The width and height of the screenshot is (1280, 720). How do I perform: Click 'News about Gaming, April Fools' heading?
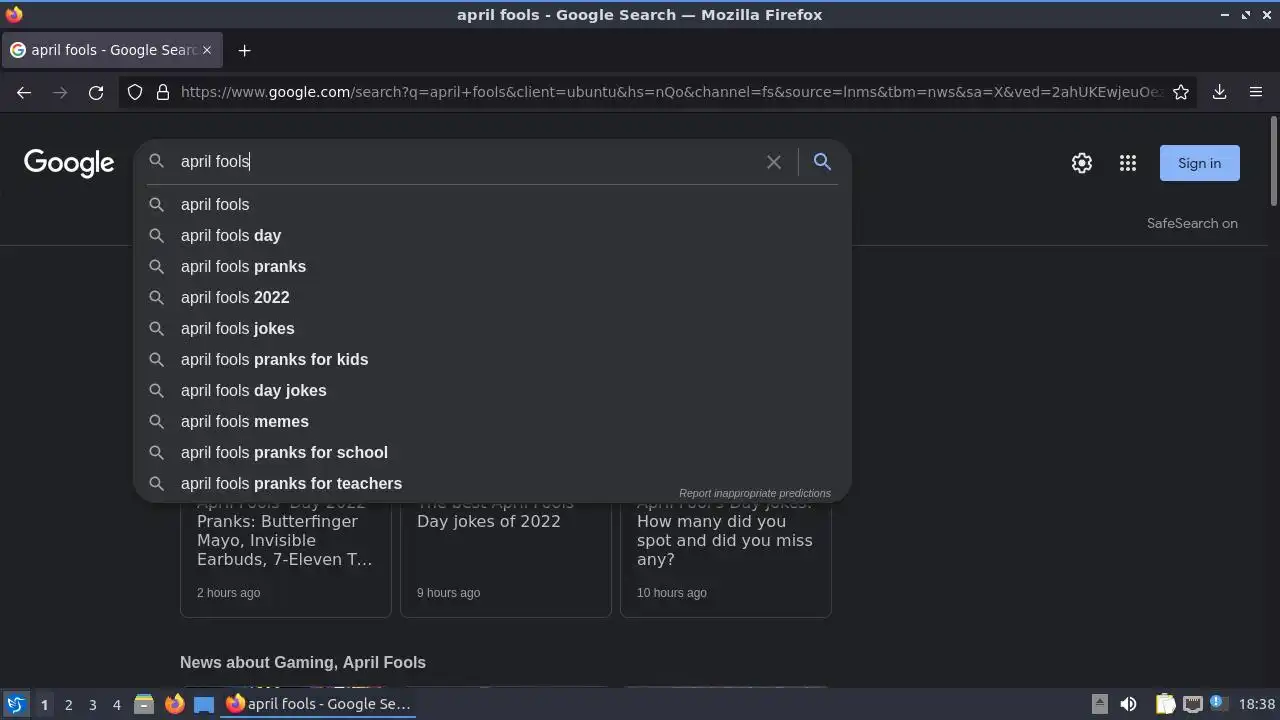click(303, 662)
